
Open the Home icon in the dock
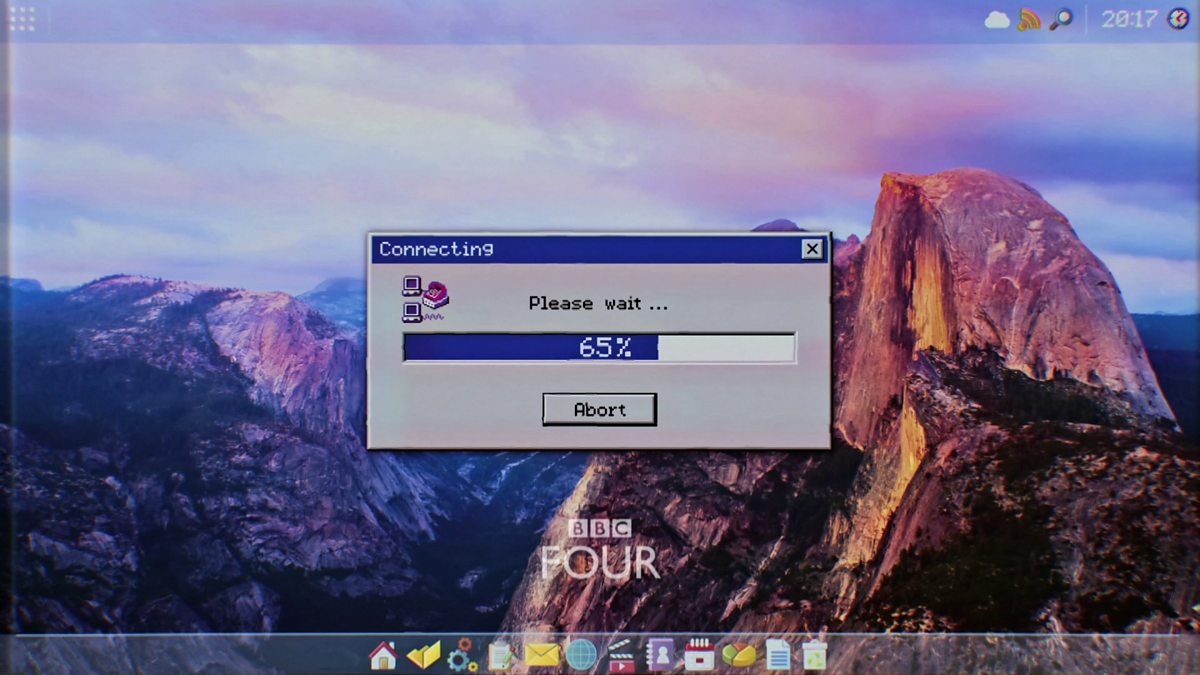pyautogui.click(x=383, y=655)
